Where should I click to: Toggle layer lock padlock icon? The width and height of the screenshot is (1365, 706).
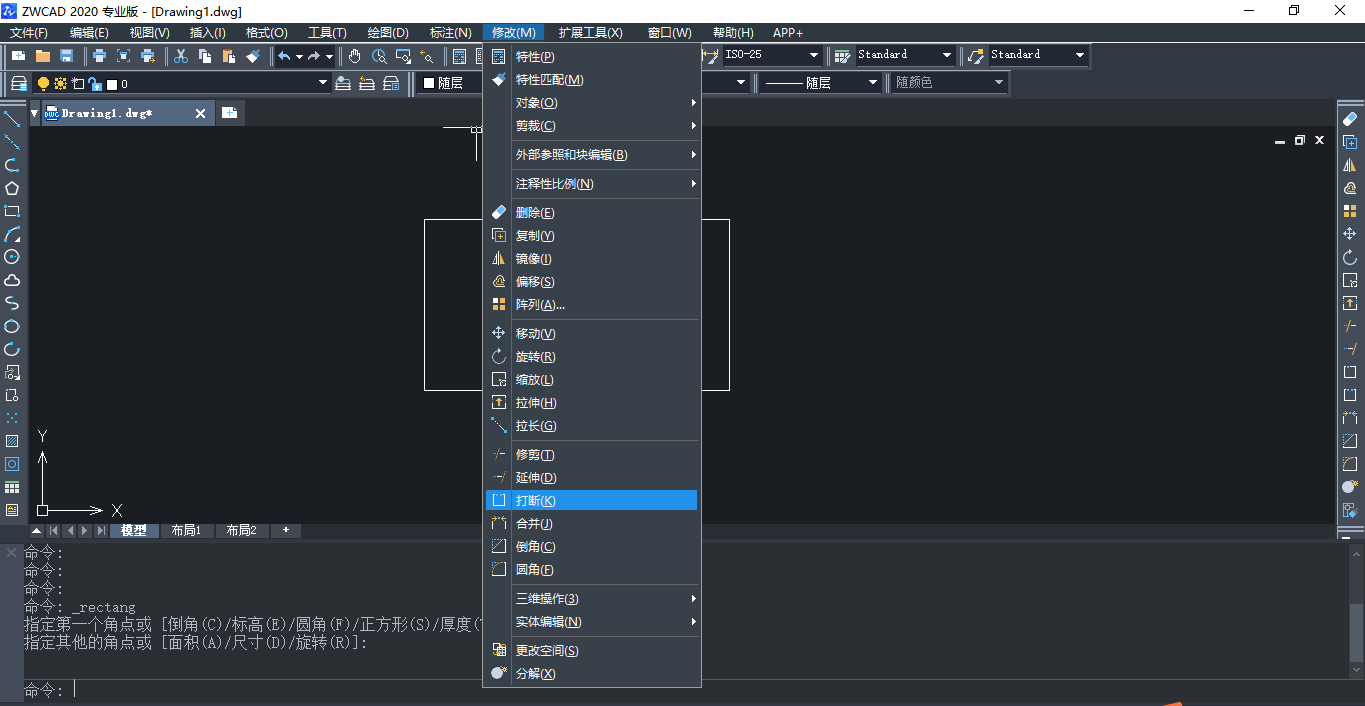pyautogui.click(x=94, y=84)
